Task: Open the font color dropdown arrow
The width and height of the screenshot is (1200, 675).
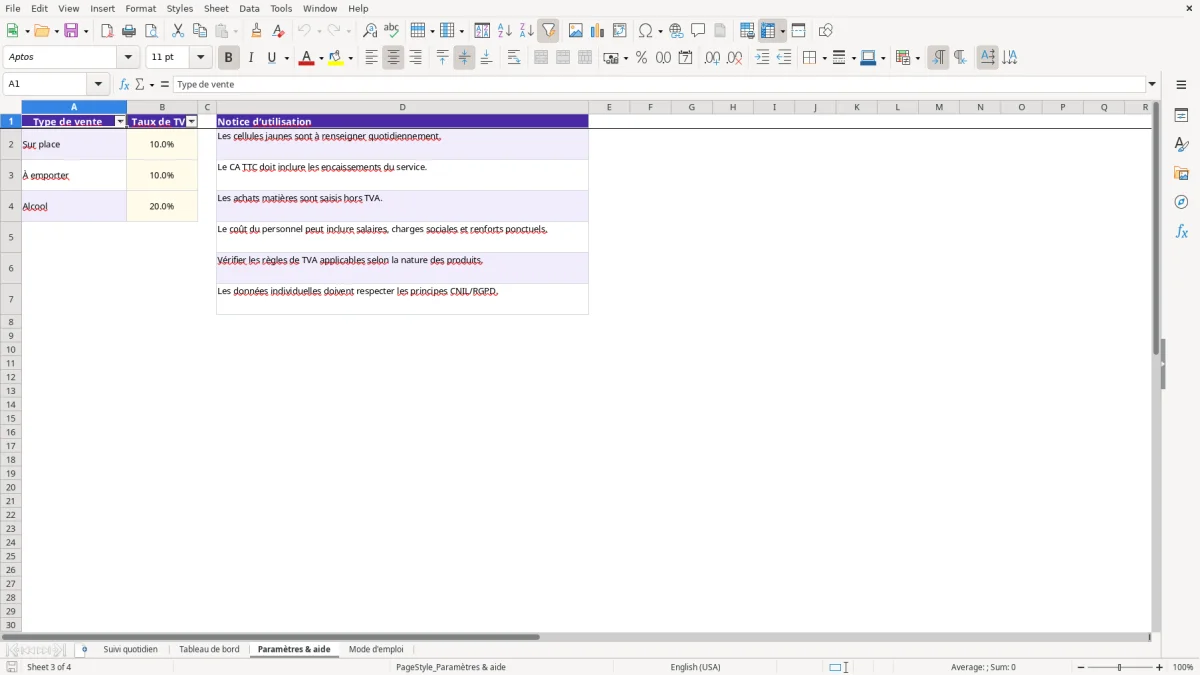Action: coord(320,59)
